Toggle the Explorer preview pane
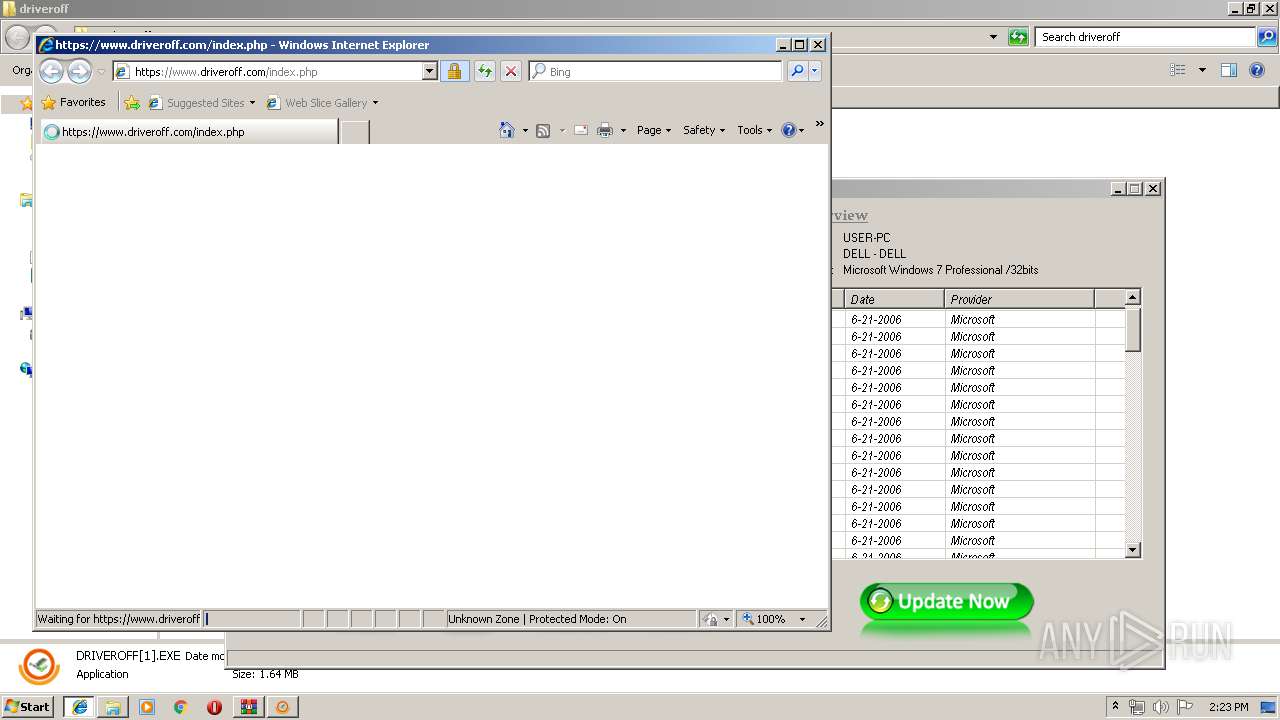The image size is (1280, 720). [x=1229, y=70]
